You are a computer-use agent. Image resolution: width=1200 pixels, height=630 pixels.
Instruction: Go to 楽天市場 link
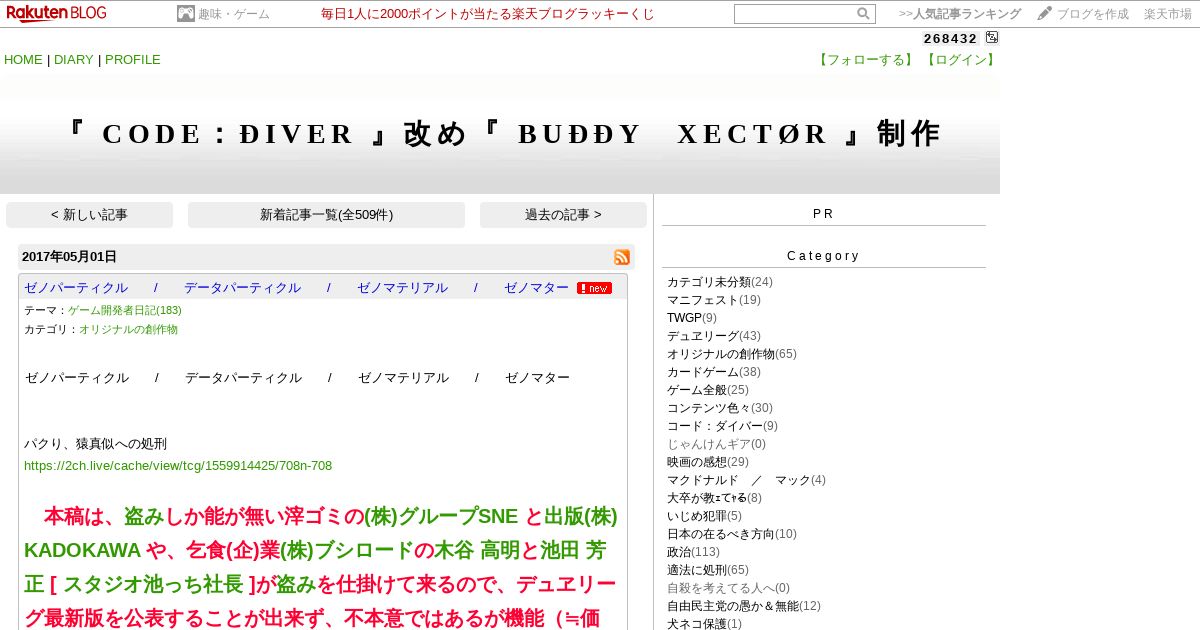click(x=1168, y=14)
